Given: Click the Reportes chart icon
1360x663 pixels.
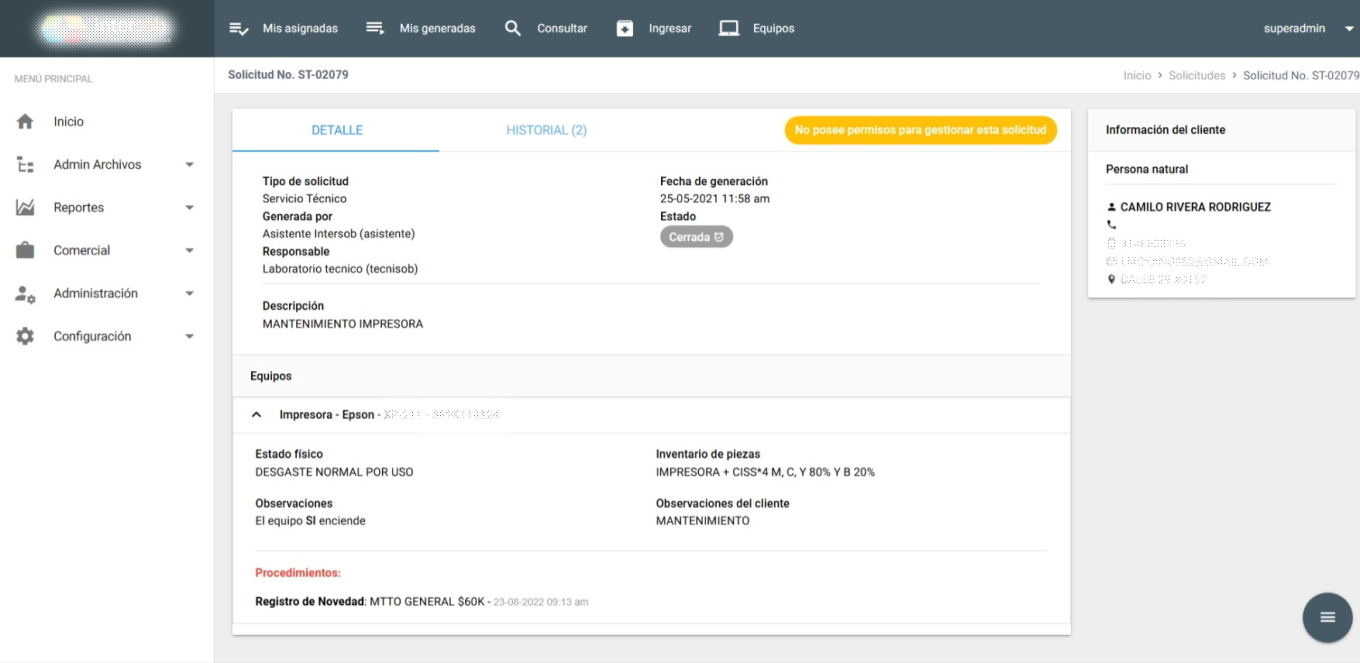Looking at the screenshot, I should pos(25,207).
